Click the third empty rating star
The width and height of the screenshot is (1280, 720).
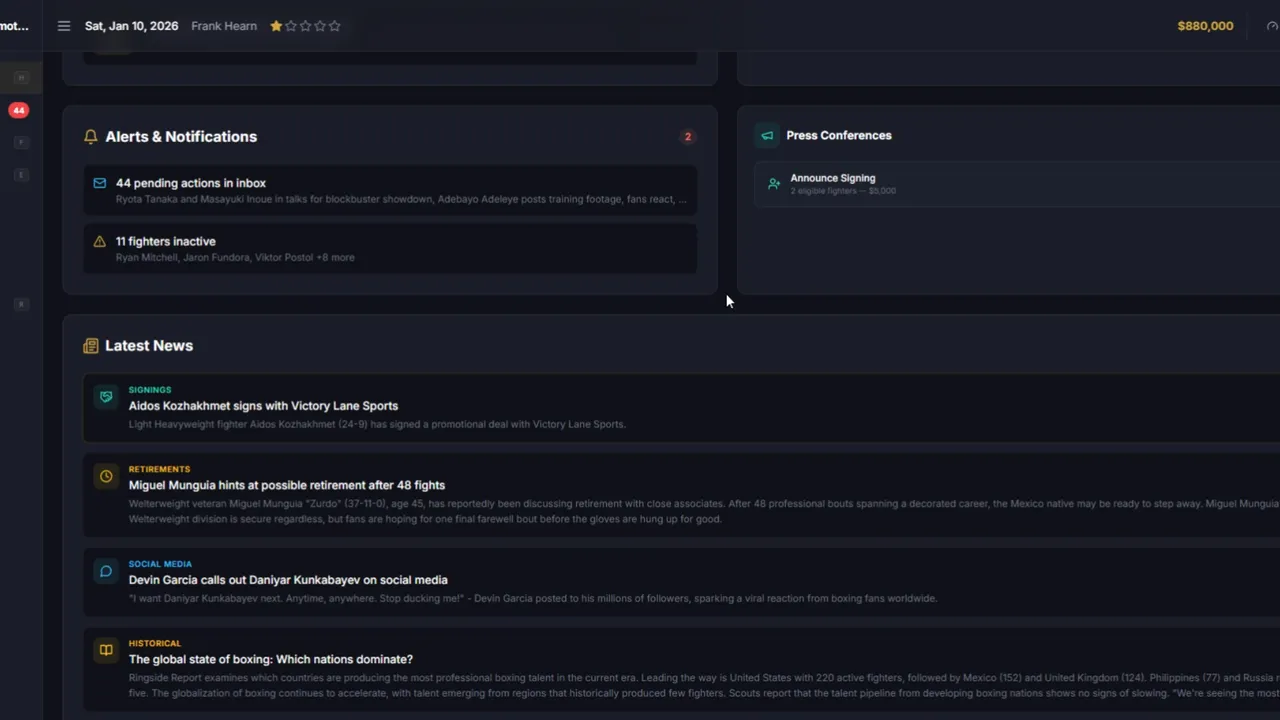click(305, 26)
